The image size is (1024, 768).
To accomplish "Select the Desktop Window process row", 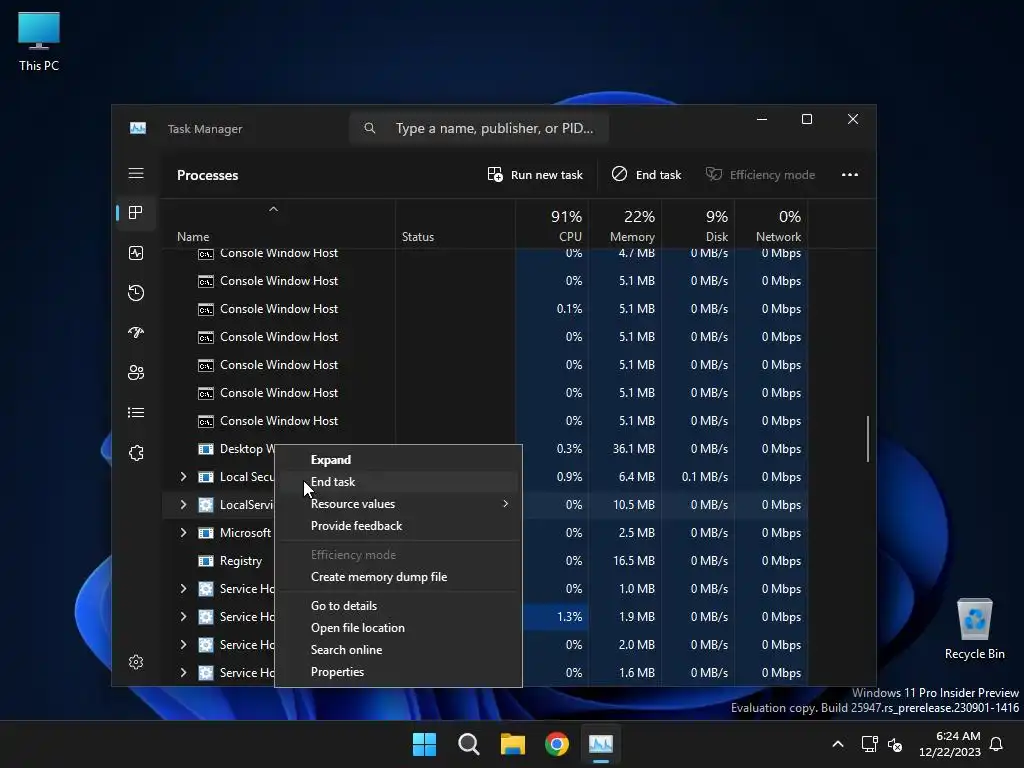I will 484,449.
